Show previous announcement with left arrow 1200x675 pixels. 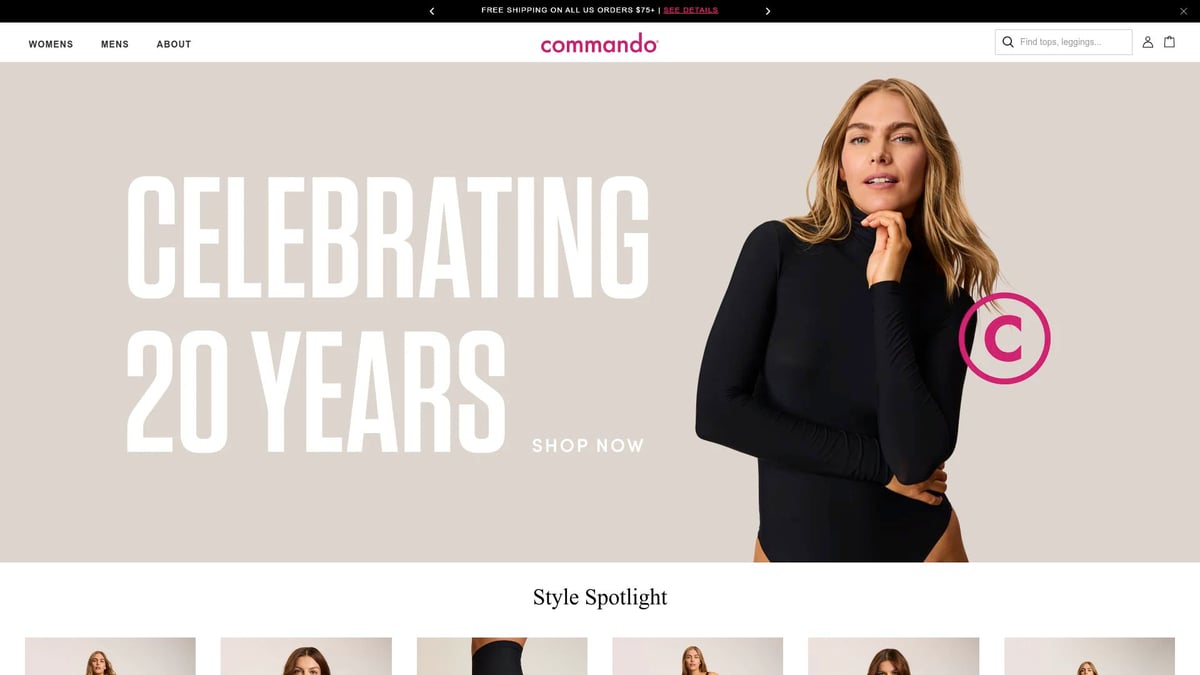(x=432, y=11)
